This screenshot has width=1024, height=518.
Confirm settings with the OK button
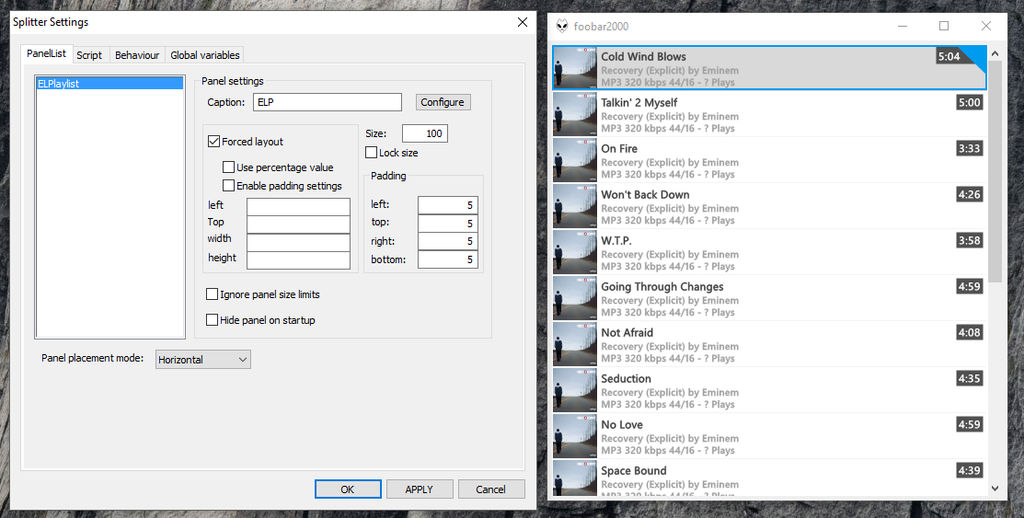click(347, 489)
